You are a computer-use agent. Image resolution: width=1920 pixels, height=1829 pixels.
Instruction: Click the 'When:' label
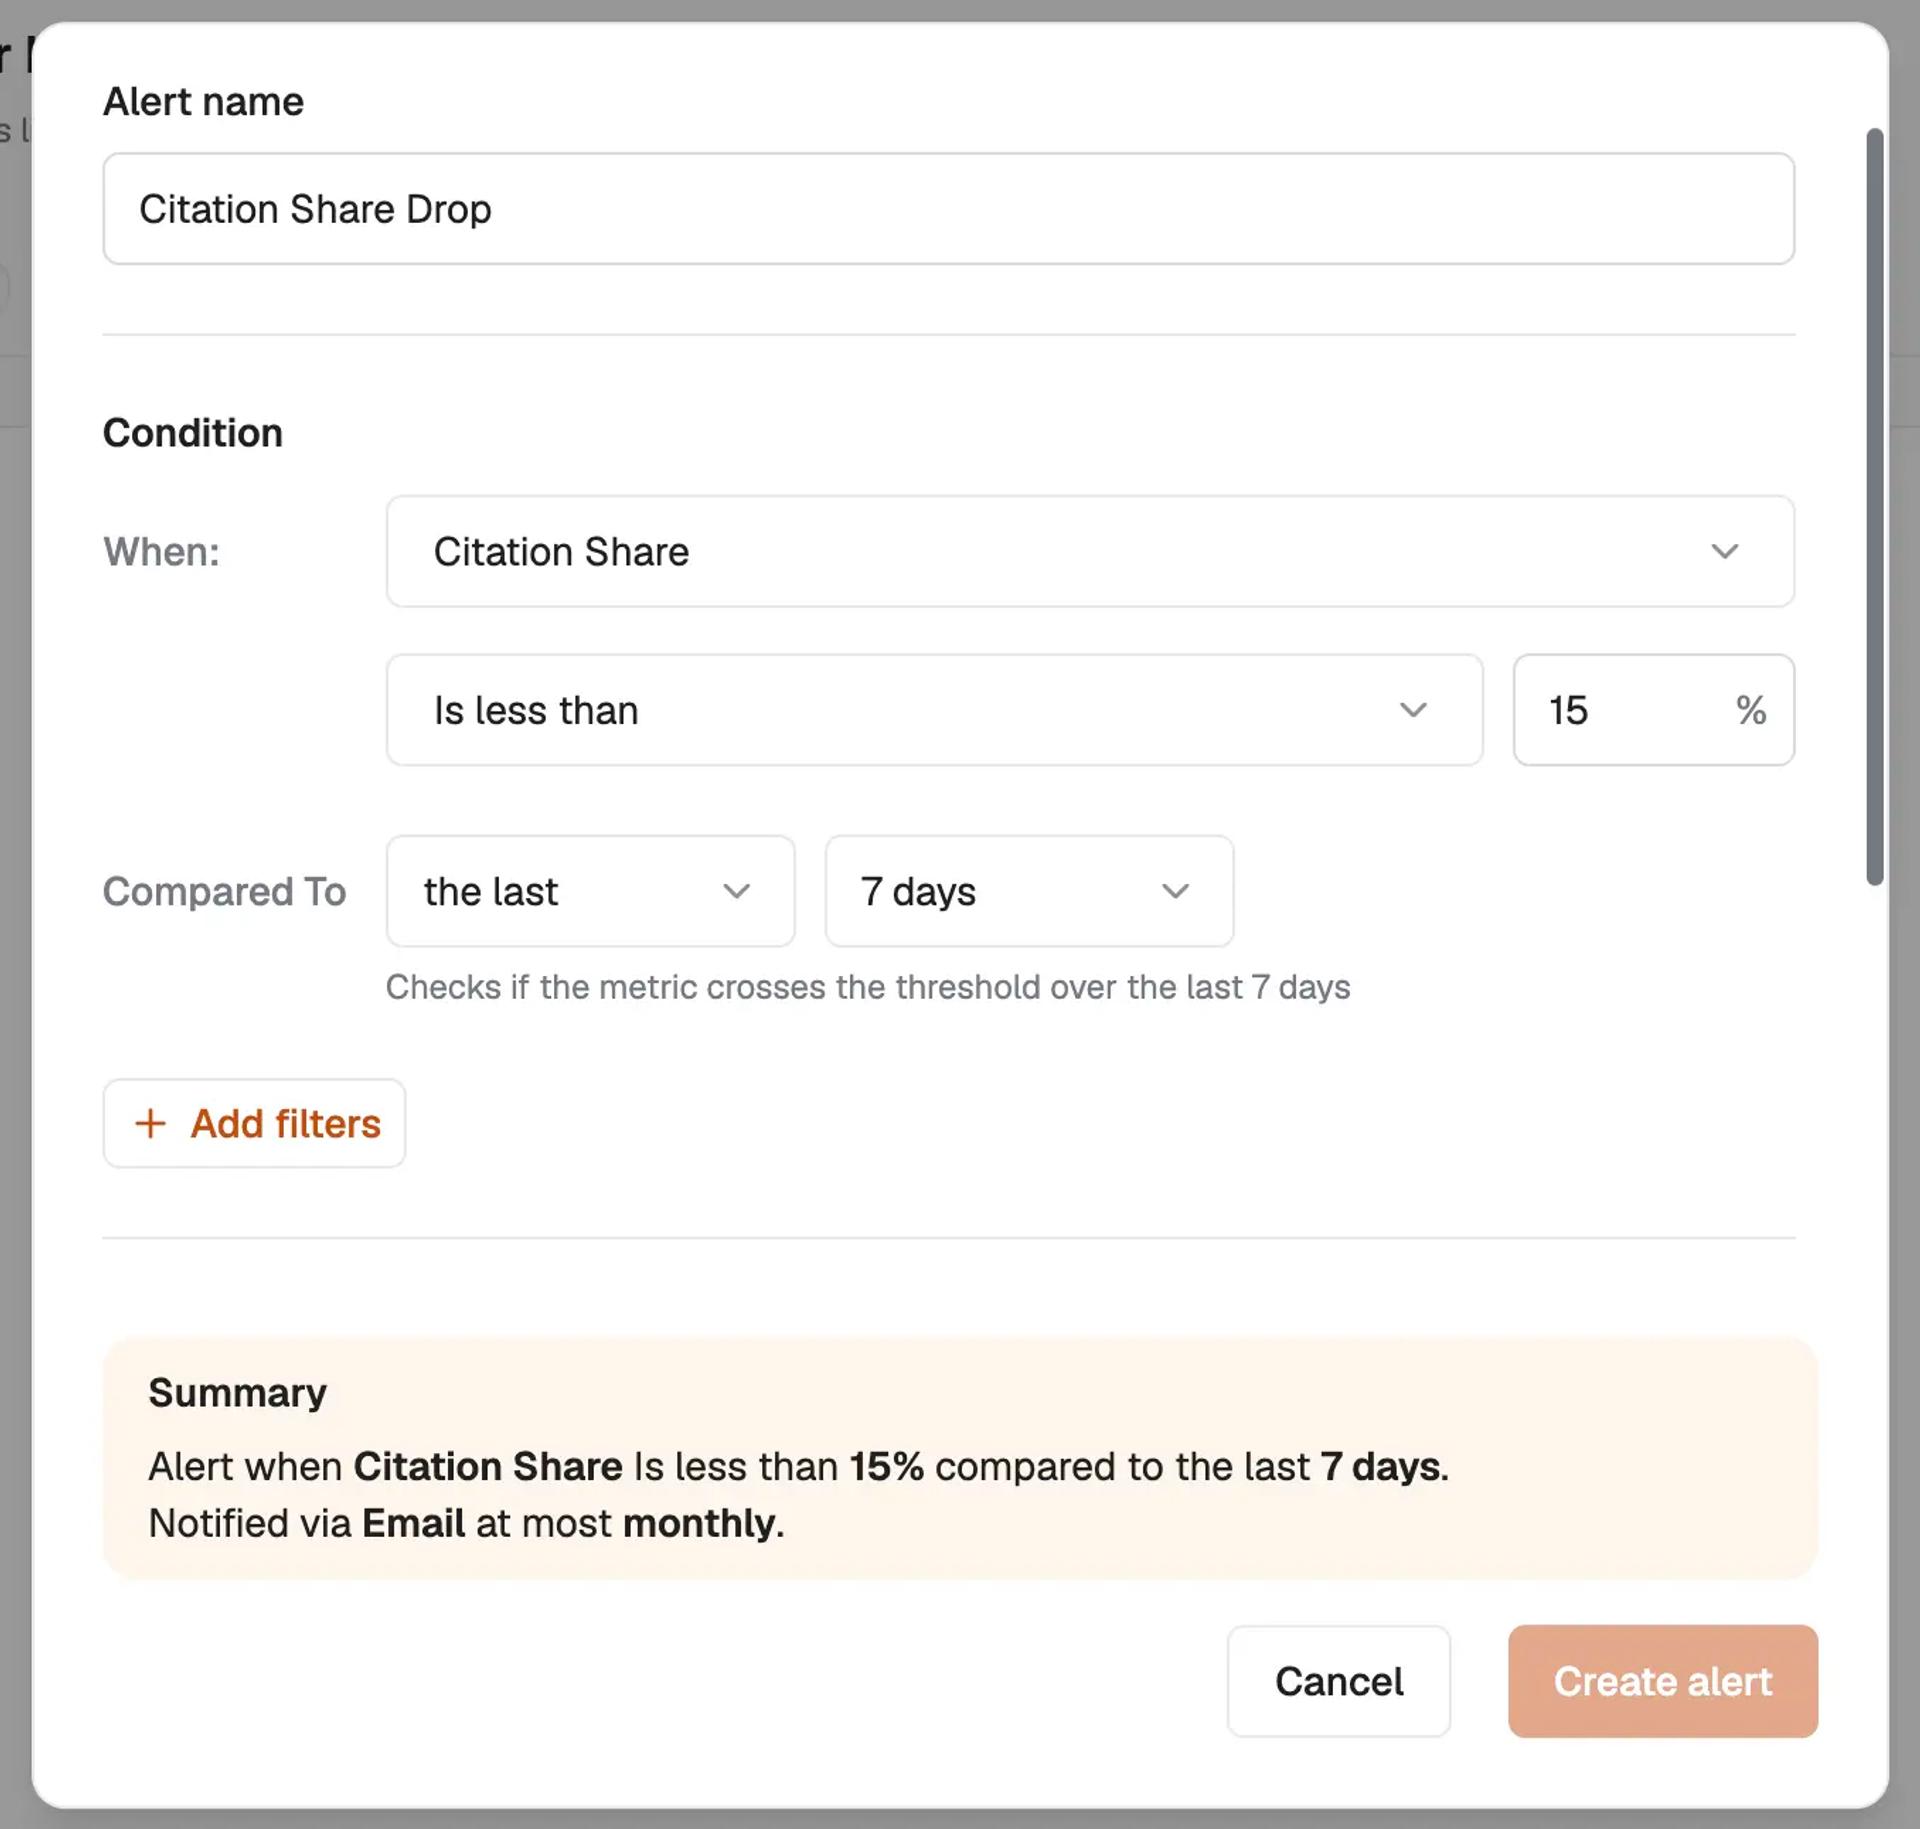pos(161,551)
